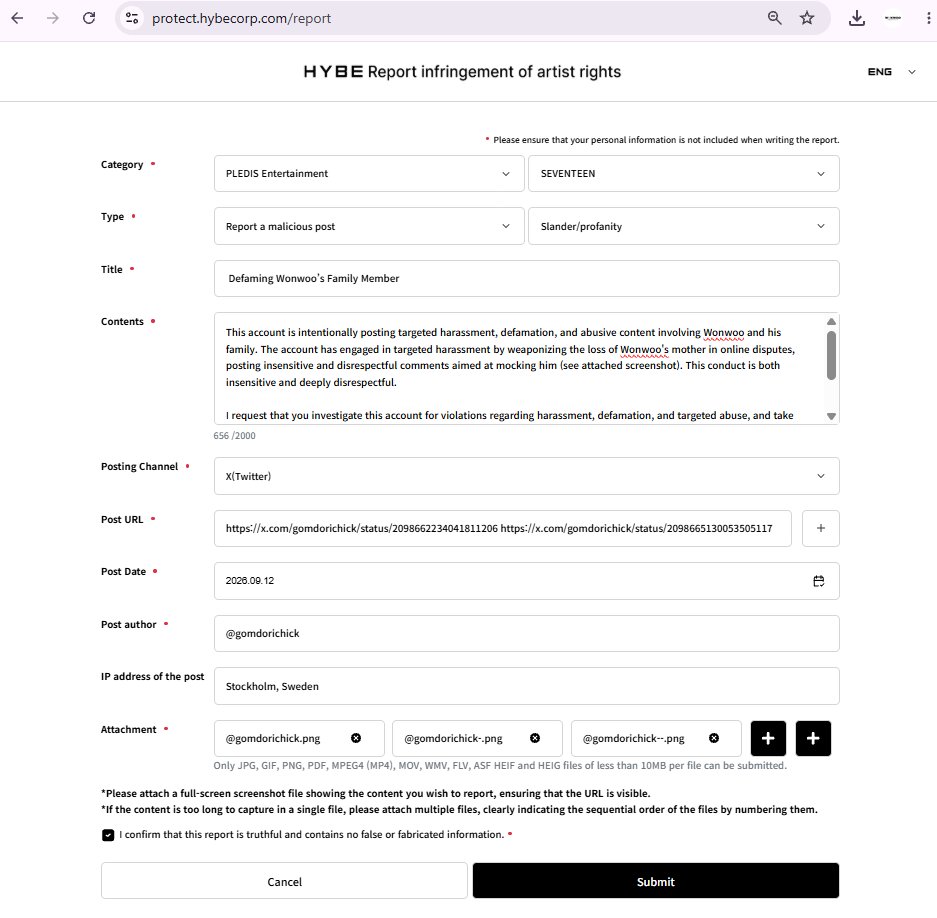Click the Contents scrollbar thumb
Screen dimensions: 937x918
(831, 355)
